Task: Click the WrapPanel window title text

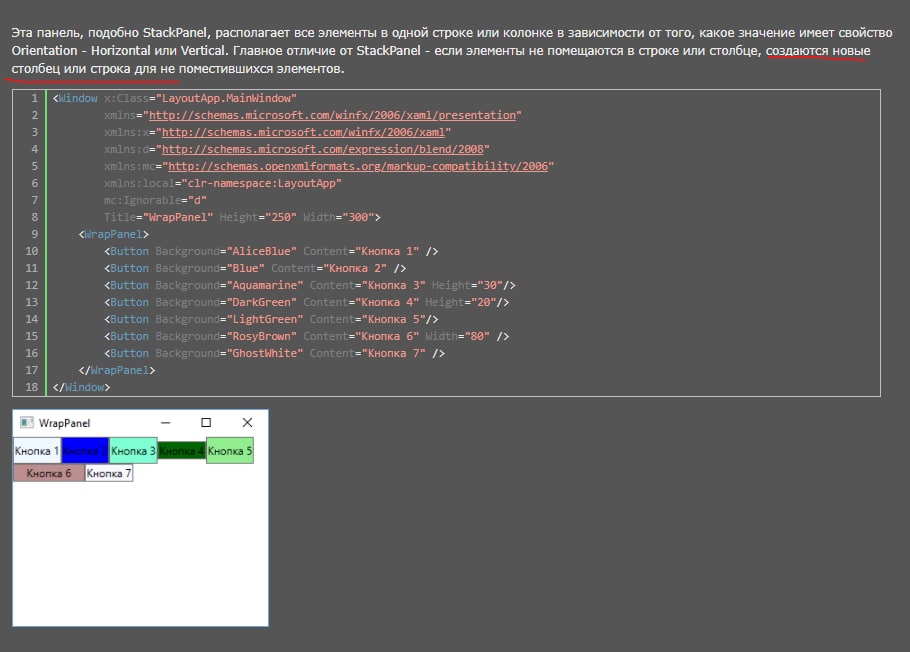Action: pos(64,423)
